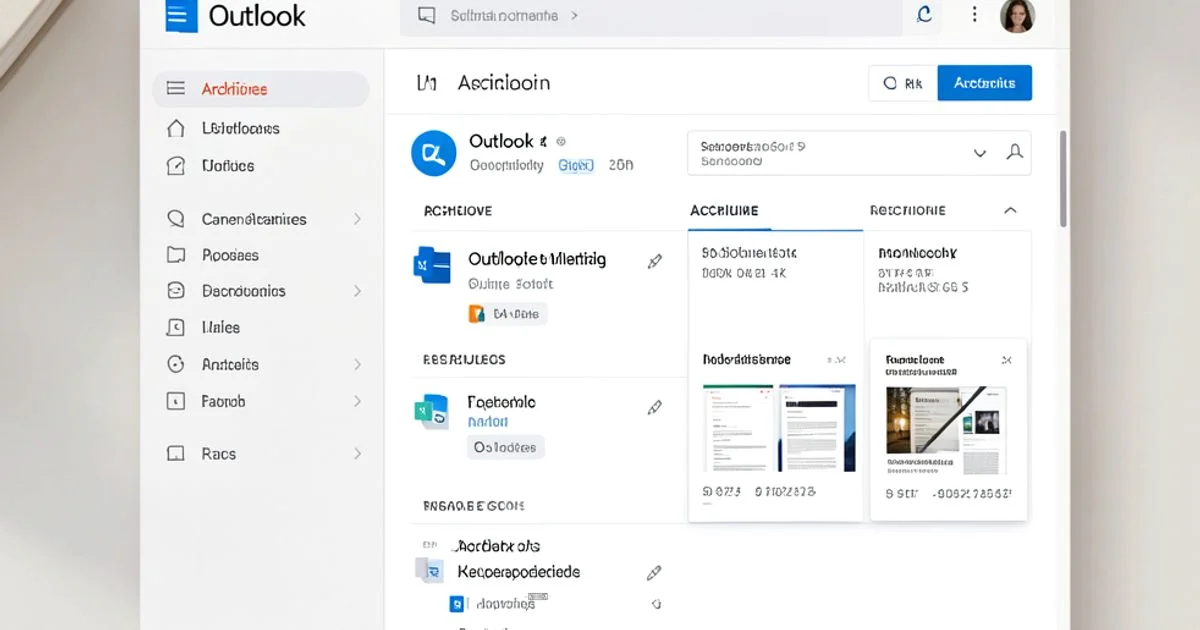Dismiss the preview card with its X icon

point(1007,361)
